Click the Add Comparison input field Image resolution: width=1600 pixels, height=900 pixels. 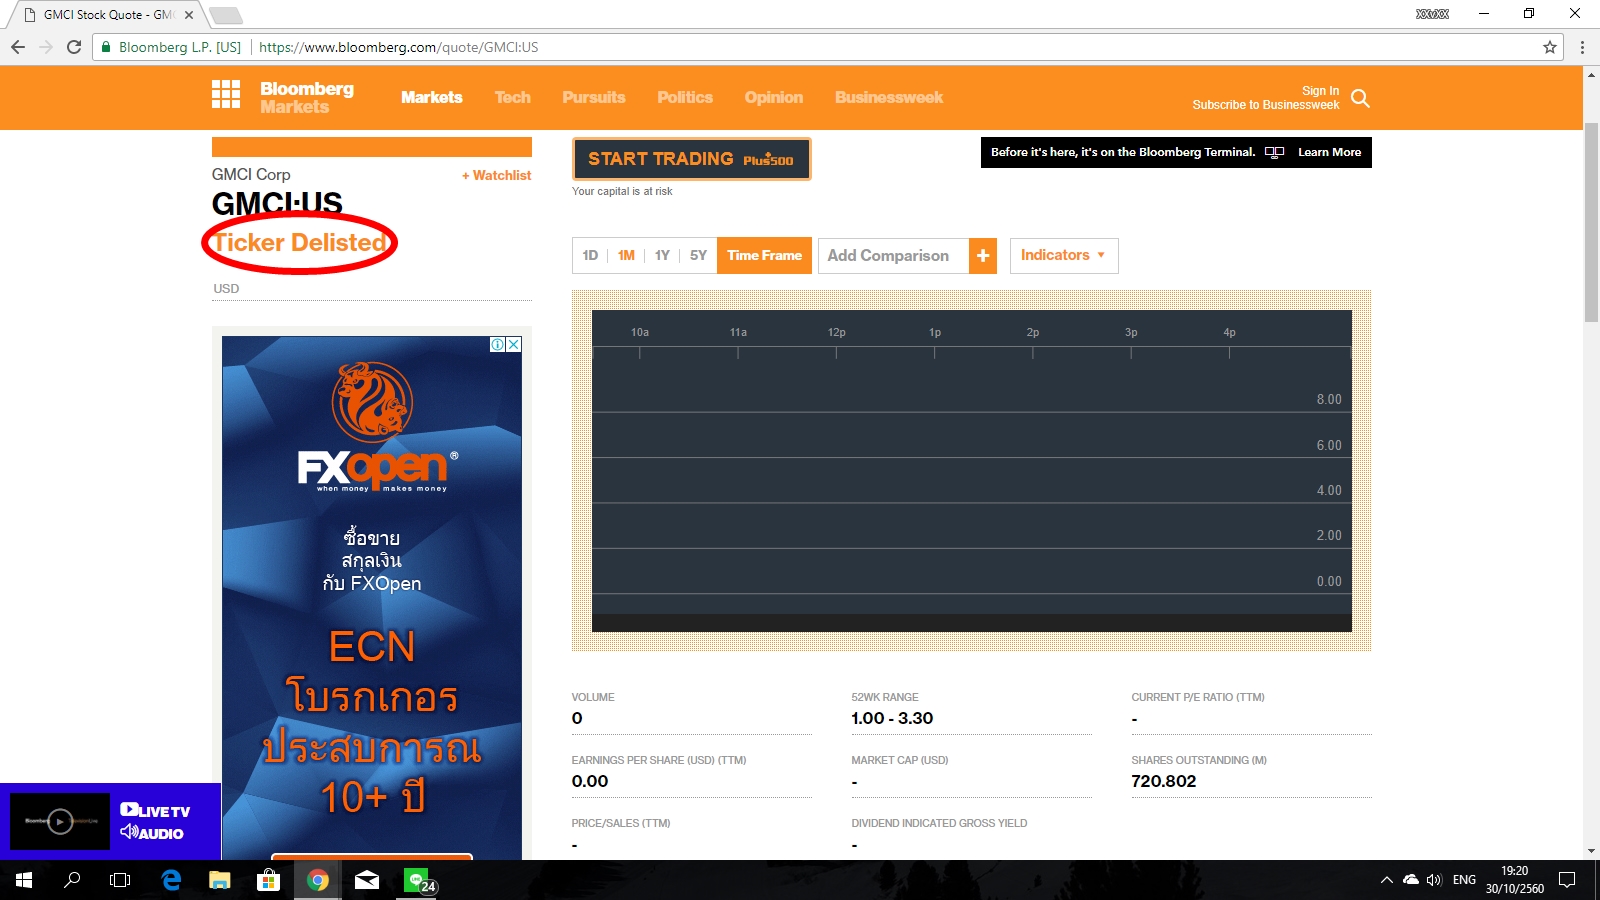point(893,256)
